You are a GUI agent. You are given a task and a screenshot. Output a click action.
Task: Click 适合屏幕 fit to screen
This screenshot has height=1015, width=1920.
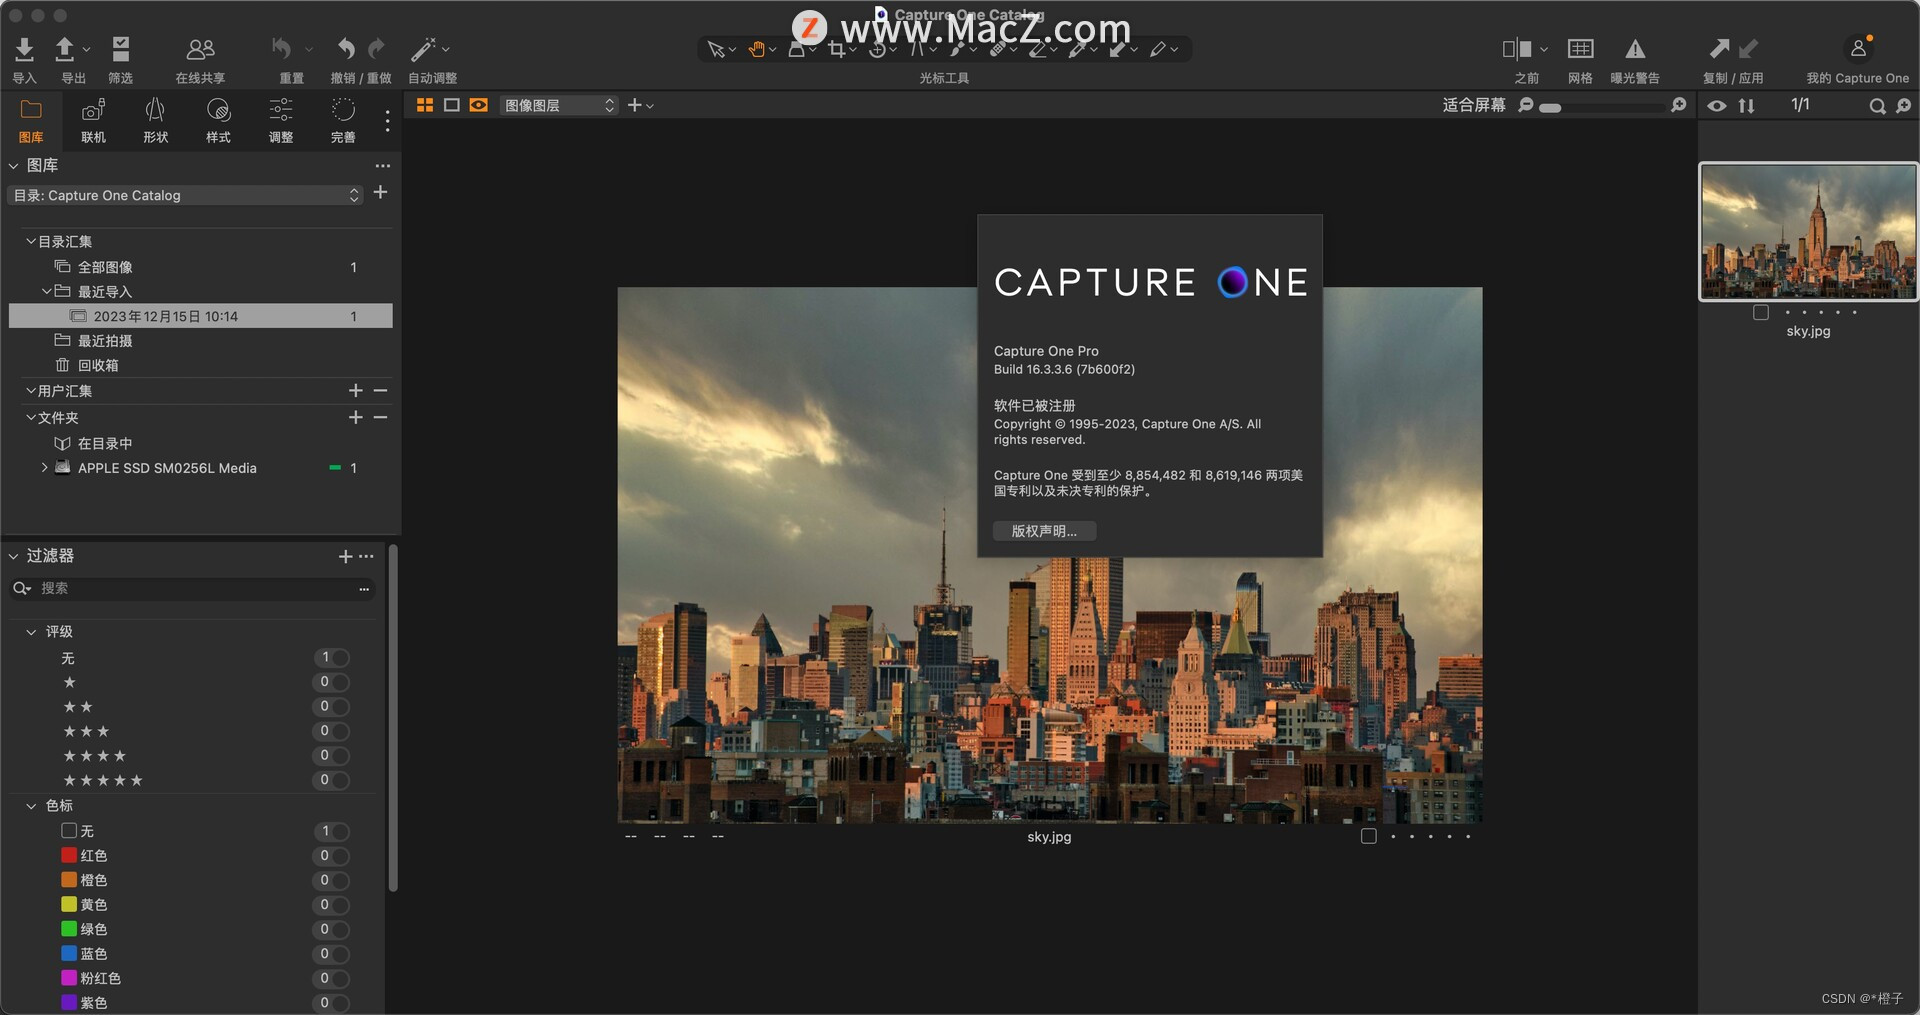[x=1474, y=105]
